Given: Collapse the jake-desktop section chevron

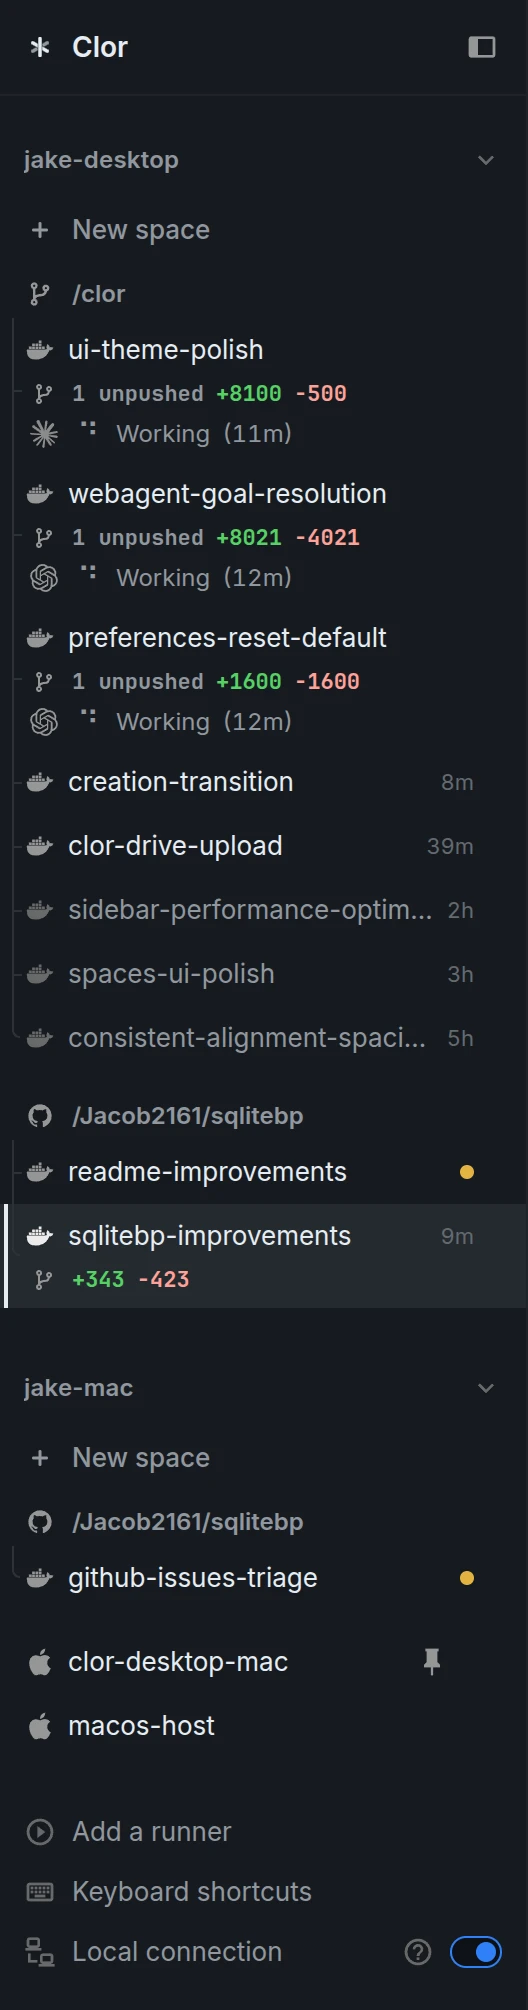Looking at the screenshot, I should click(x=486, y=160).
